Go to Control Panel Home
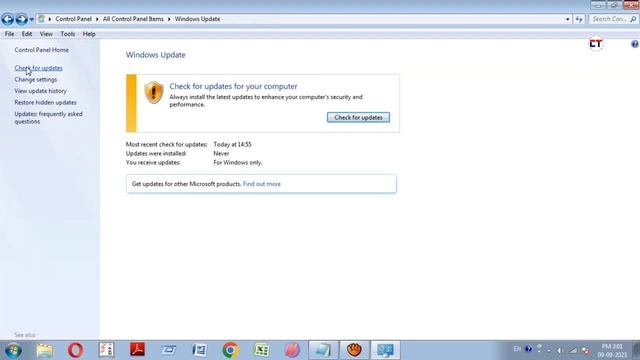Screen dimensions: 640x360 [x=42, y=50]
